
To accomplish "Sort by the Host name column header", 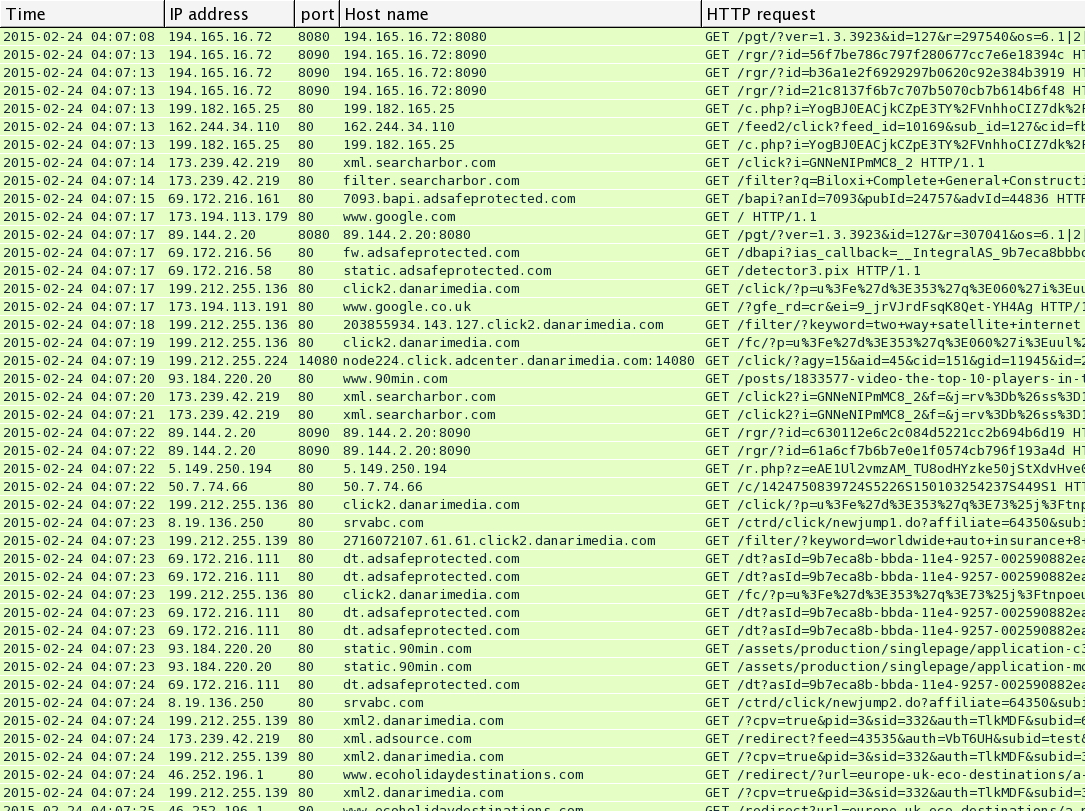I will tap(520, 14).
